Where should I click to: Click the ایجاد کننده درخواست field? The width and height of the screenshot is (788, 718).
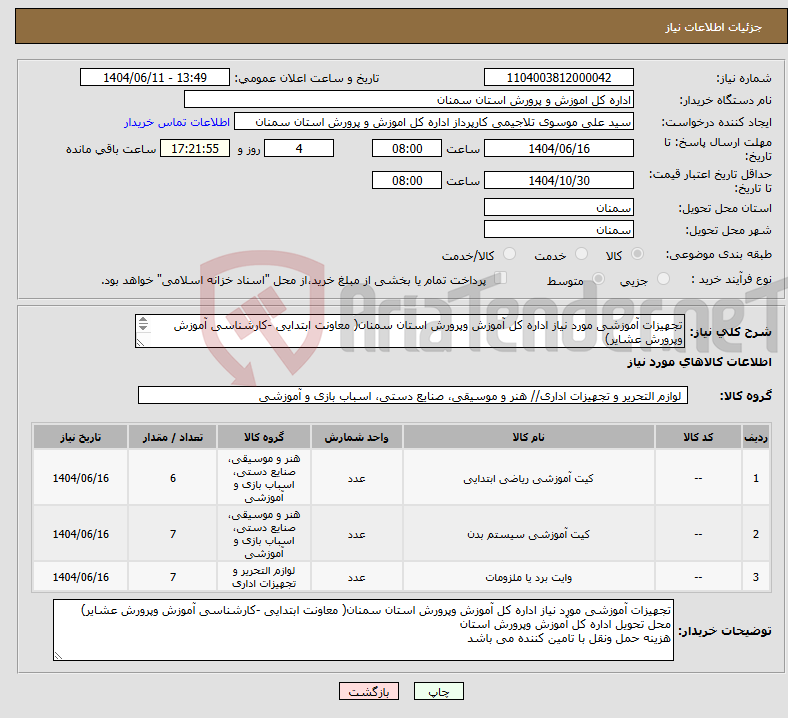click(434, 122)
